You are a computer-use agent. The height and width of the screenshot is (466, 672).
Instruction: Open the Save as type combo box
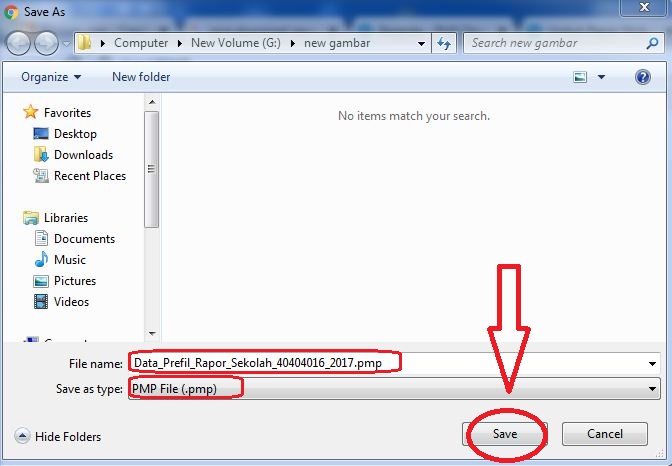click(x=394, y=389)
